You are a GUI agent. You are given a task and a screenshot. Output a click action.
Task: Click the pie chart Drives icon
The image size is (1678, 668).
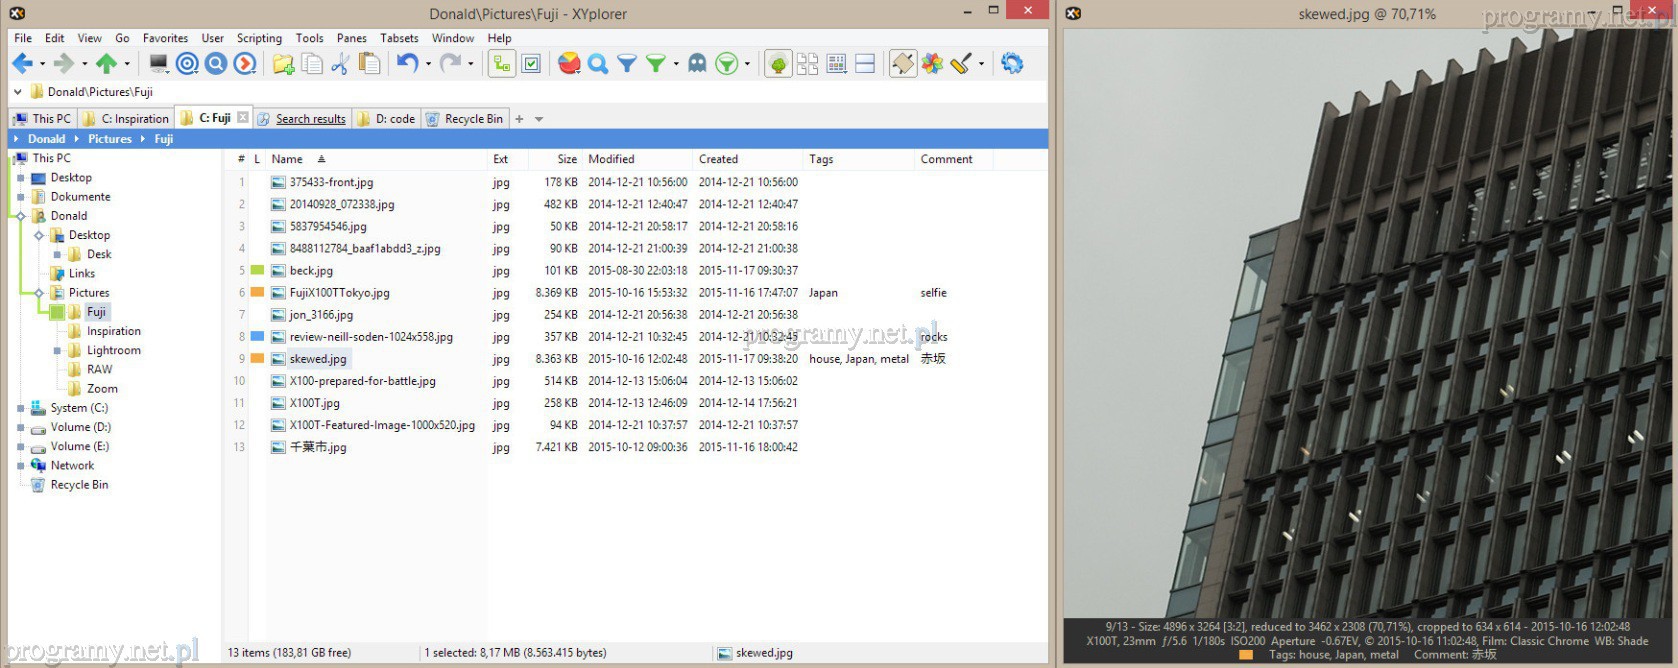[569, 64]
